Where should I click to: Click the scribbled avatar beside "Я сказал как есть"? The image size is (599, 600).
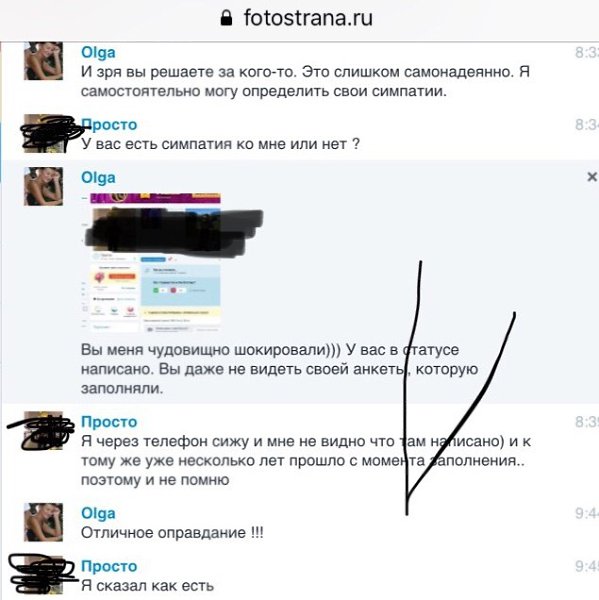point(43,575)
